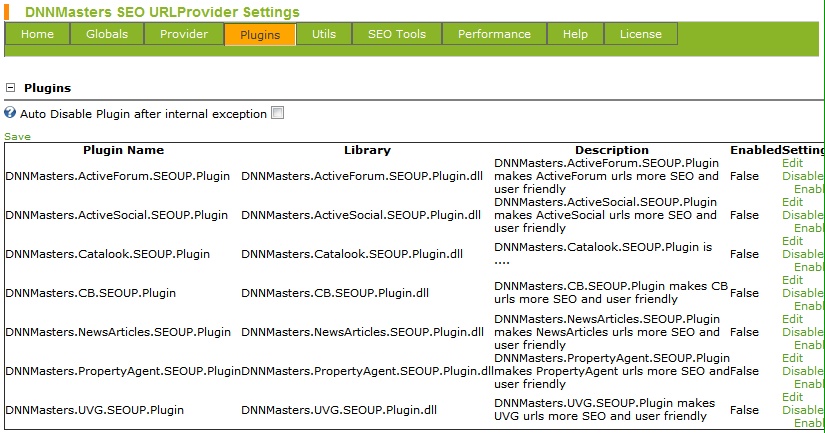Enable the UVG plugin
The width and height of the screenshot is (825, 433).
pyautogui.click(x=809, y=422)
